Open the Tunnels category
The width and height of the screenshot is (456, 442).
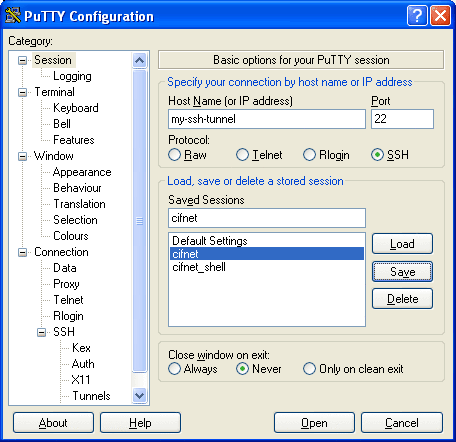91,396
